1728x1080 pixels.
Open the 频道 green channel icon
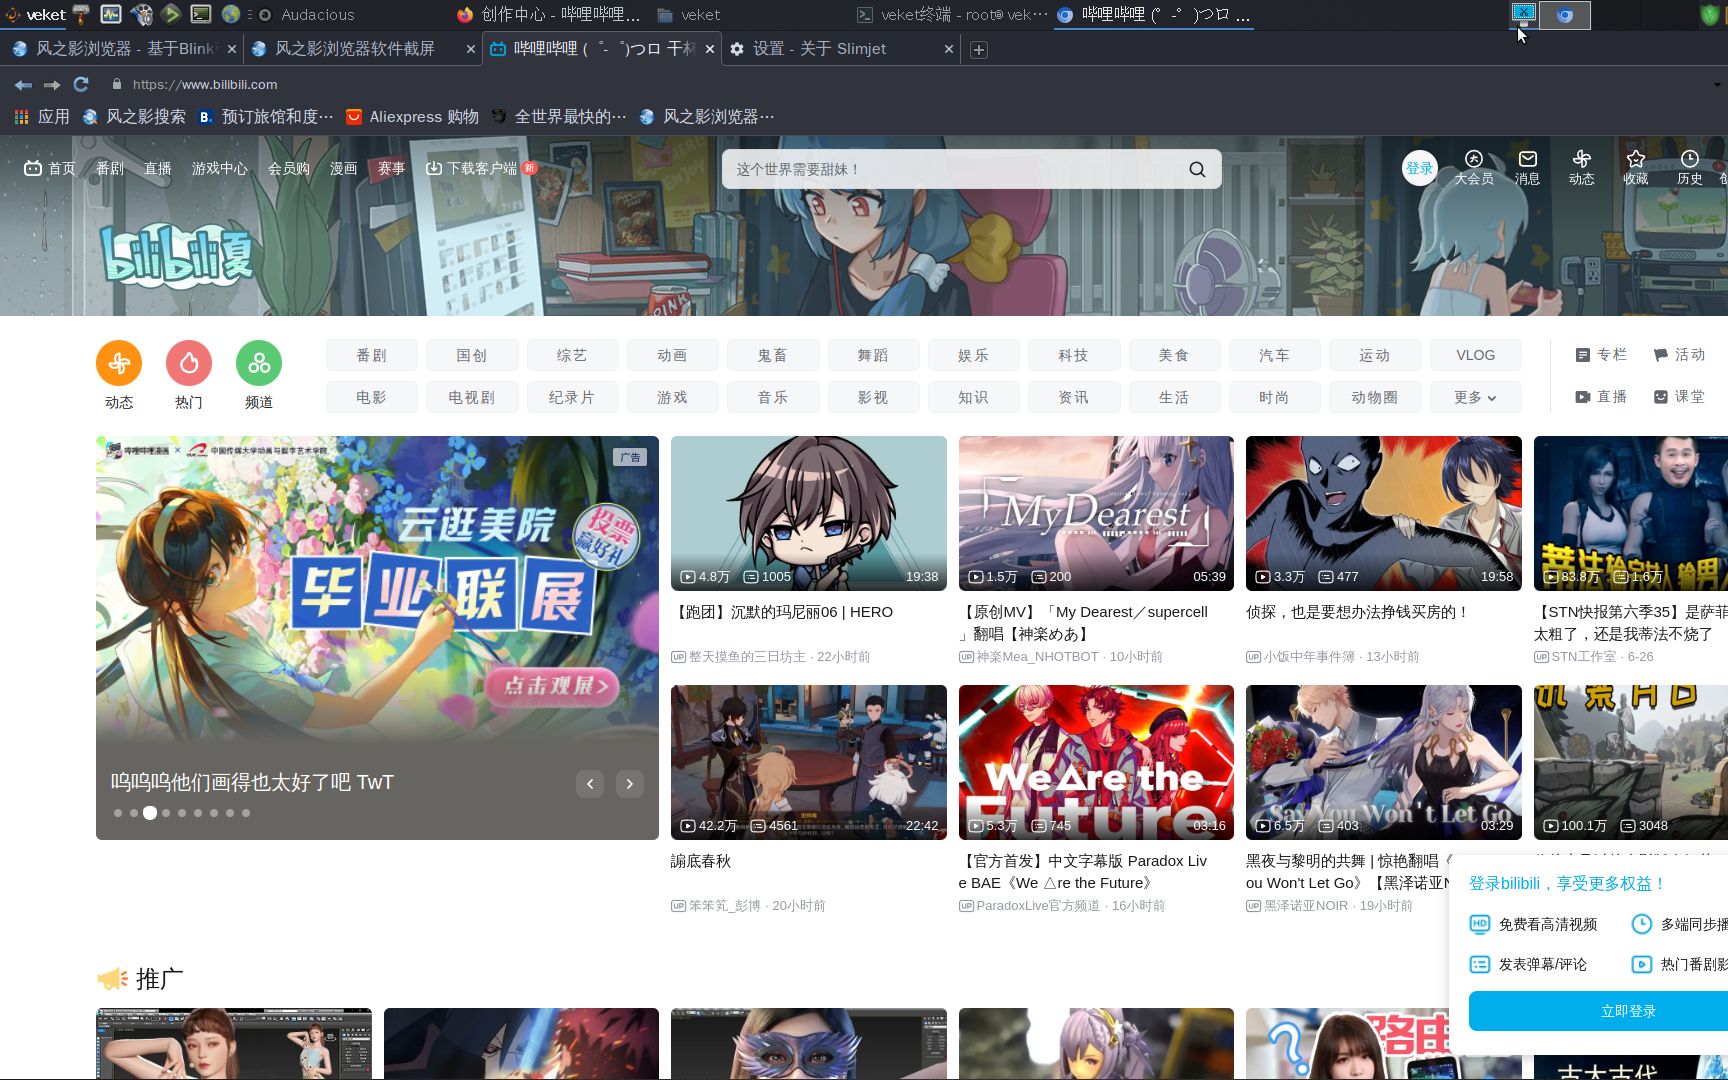[x=259, y=363]
